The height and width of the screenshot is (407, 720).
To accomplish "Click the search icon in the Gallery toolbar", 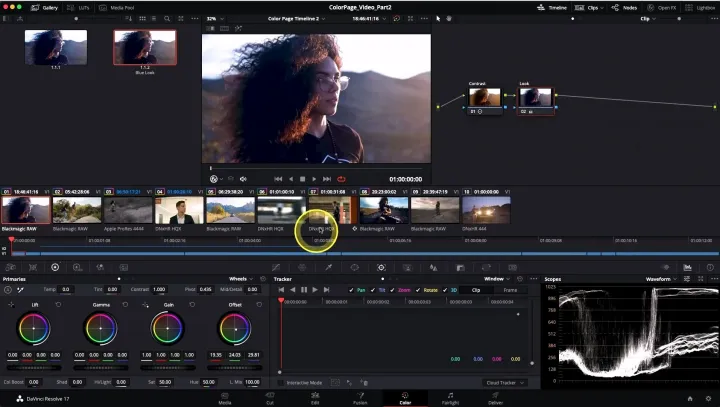I will coord(167,19).
